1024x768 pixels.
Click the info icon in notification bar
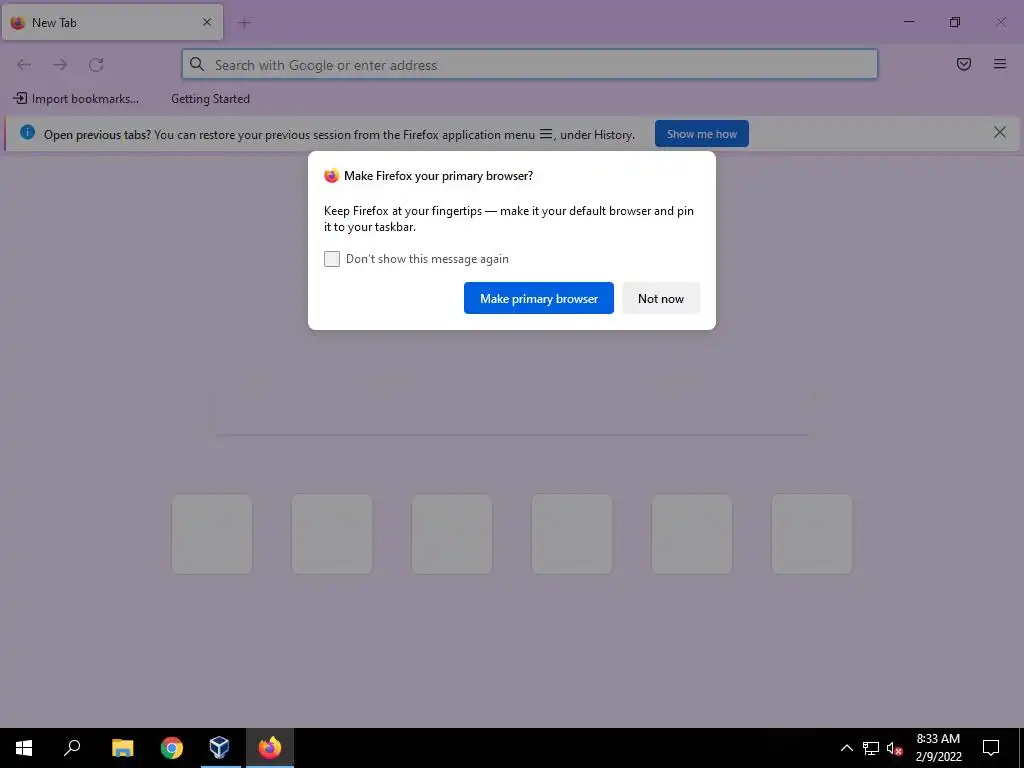point(27,132)
